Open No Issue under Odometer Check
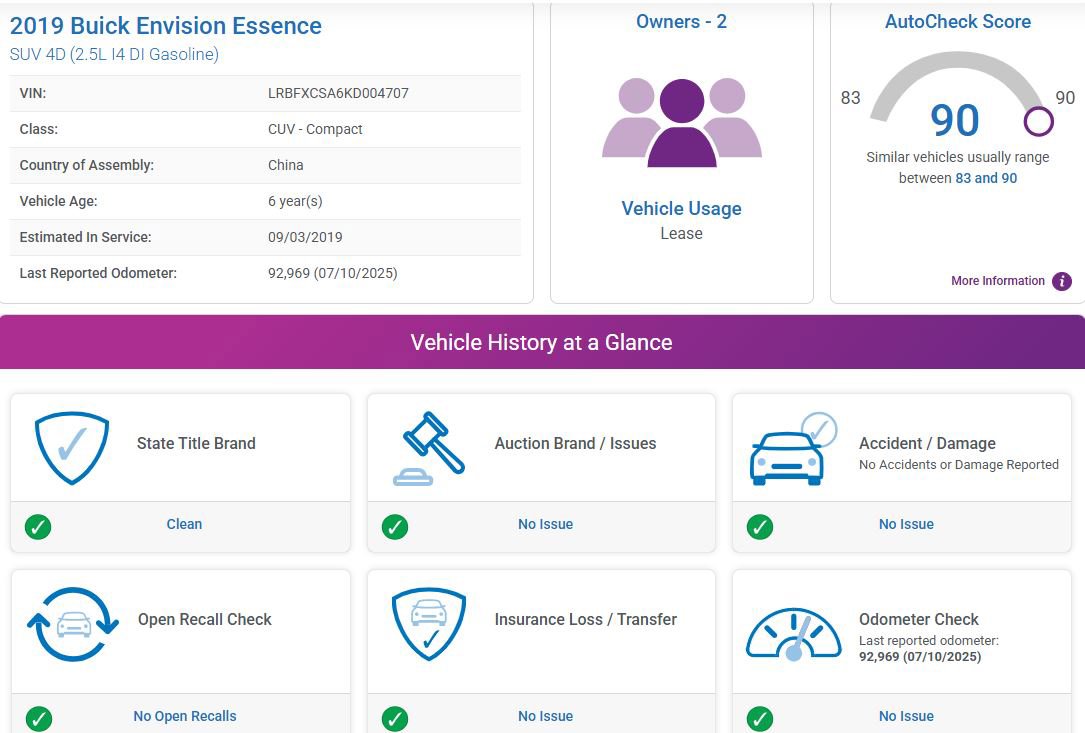The height and width of the screenshot is (733, 1085). 906,716
